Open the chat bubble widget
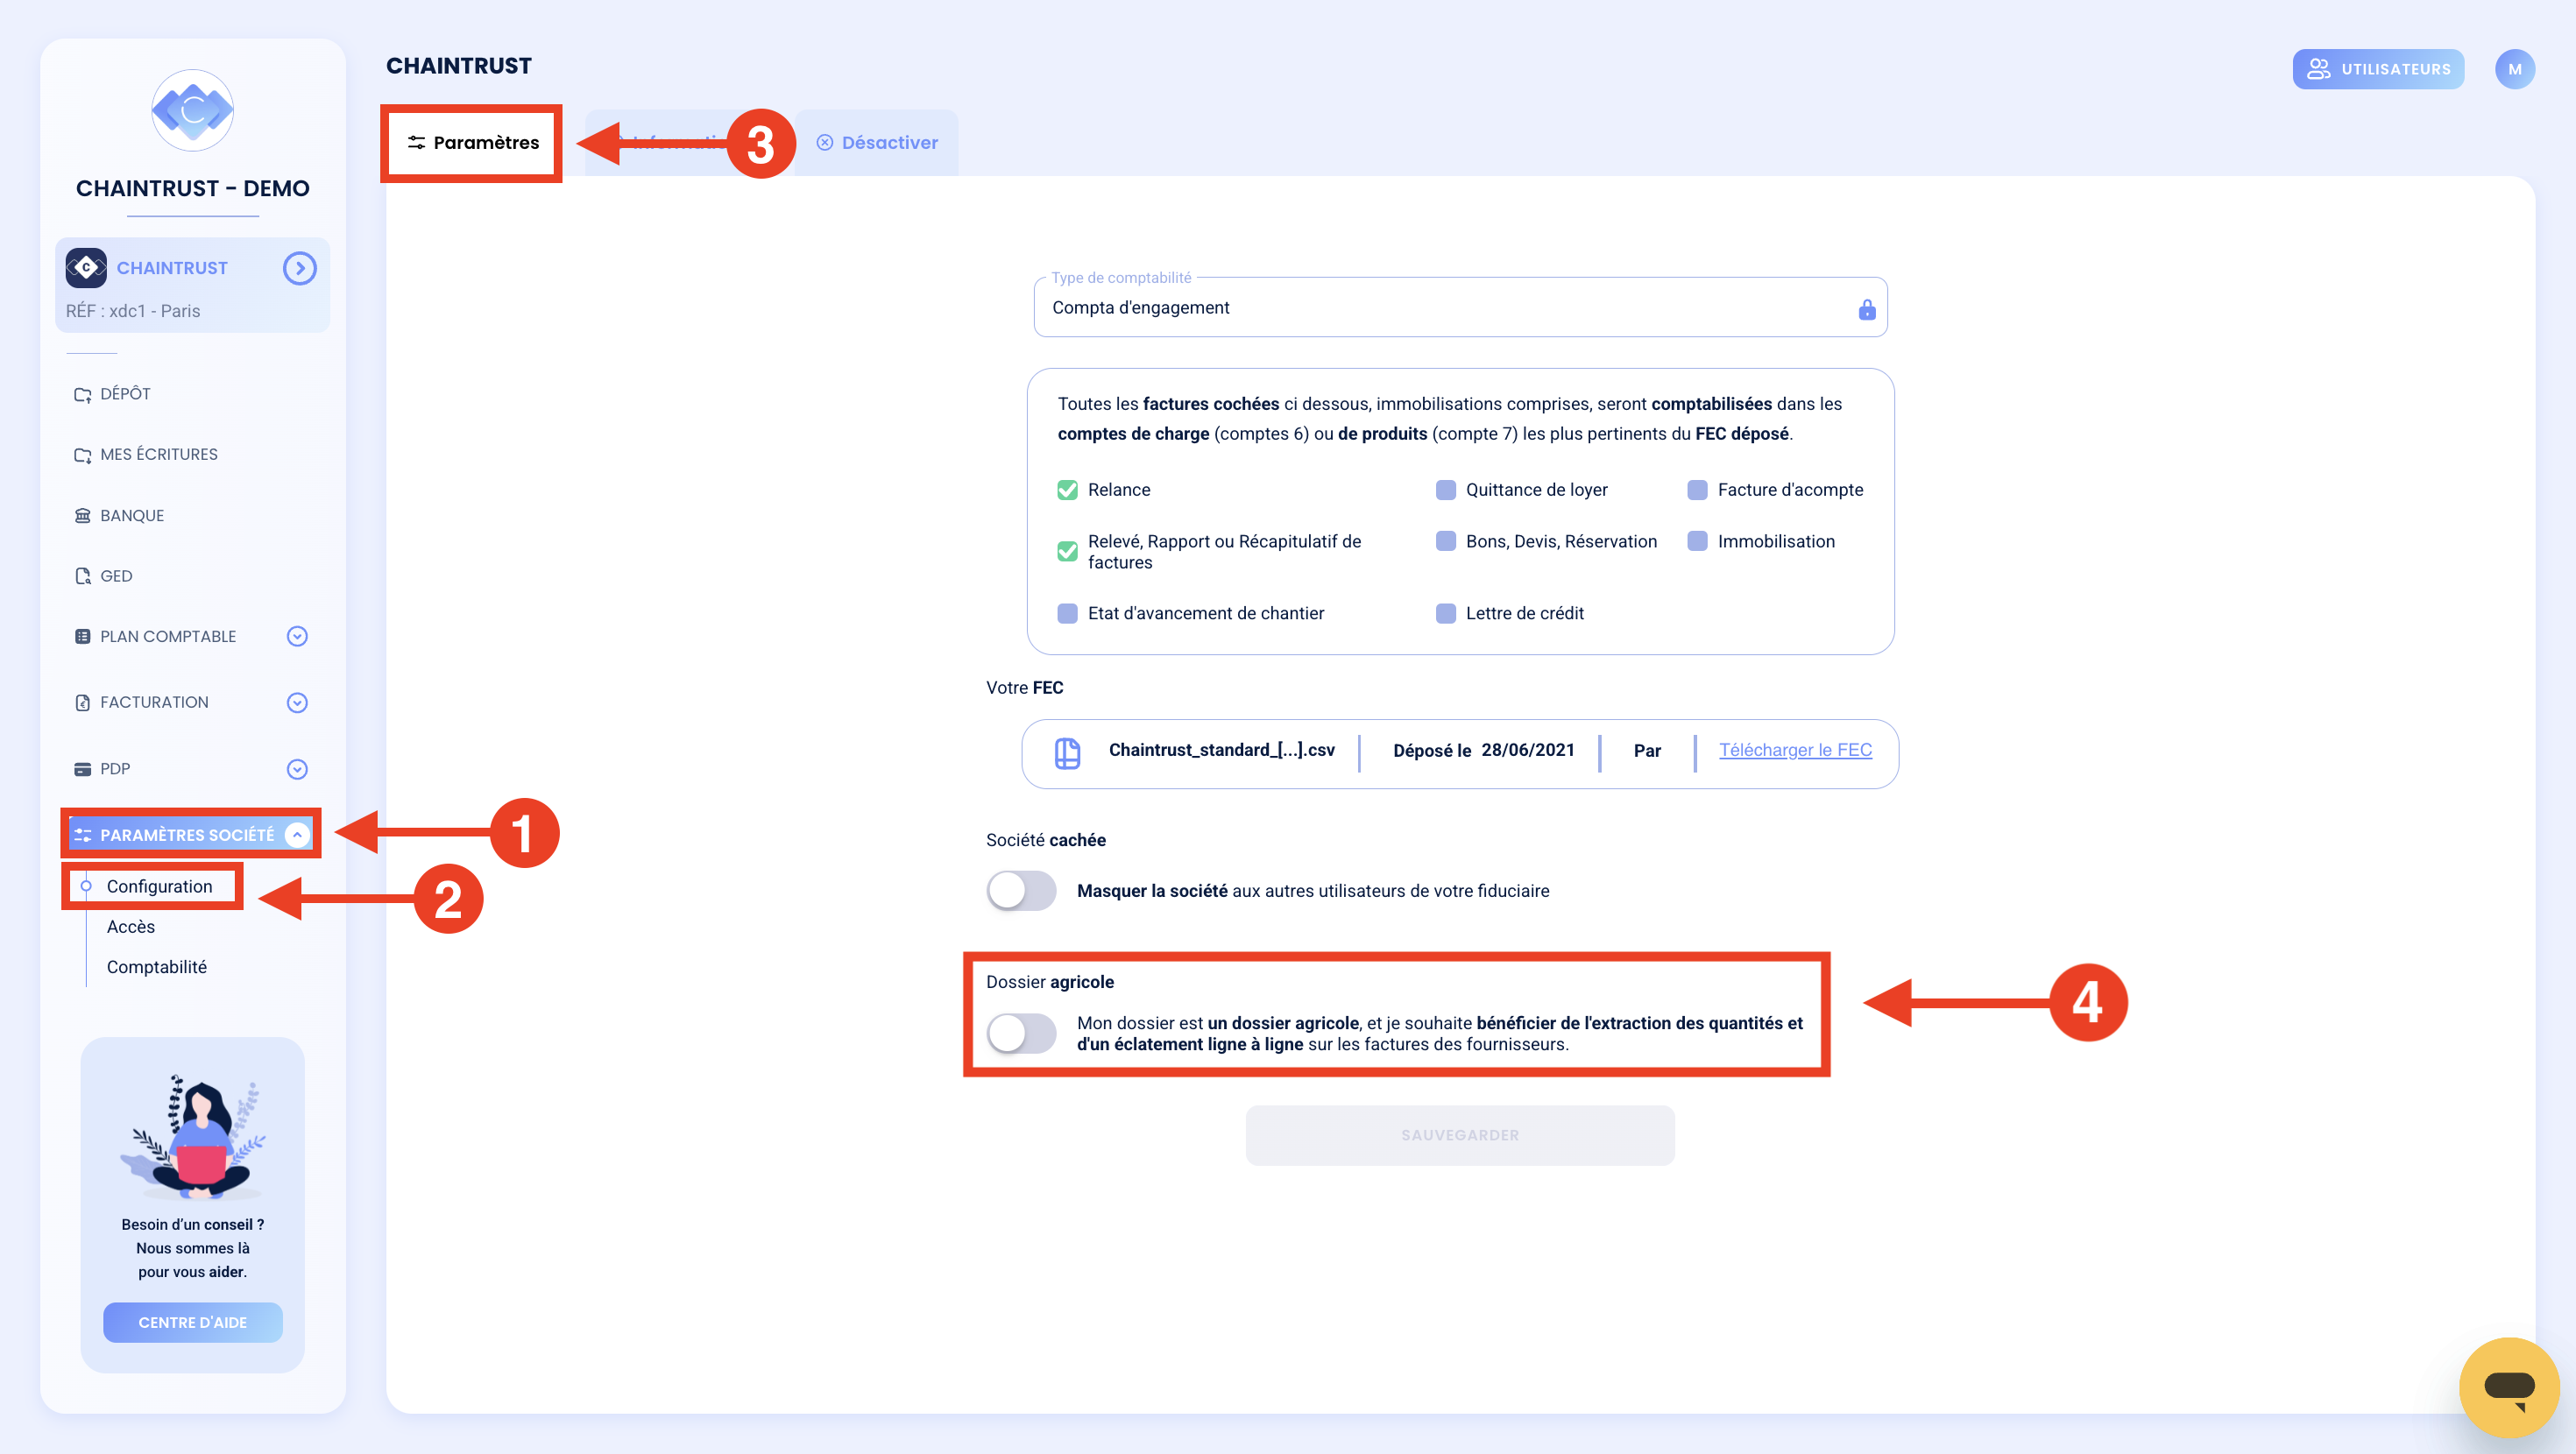This screenshot has width=2576, height=1454. (x=2509, y=1387)
